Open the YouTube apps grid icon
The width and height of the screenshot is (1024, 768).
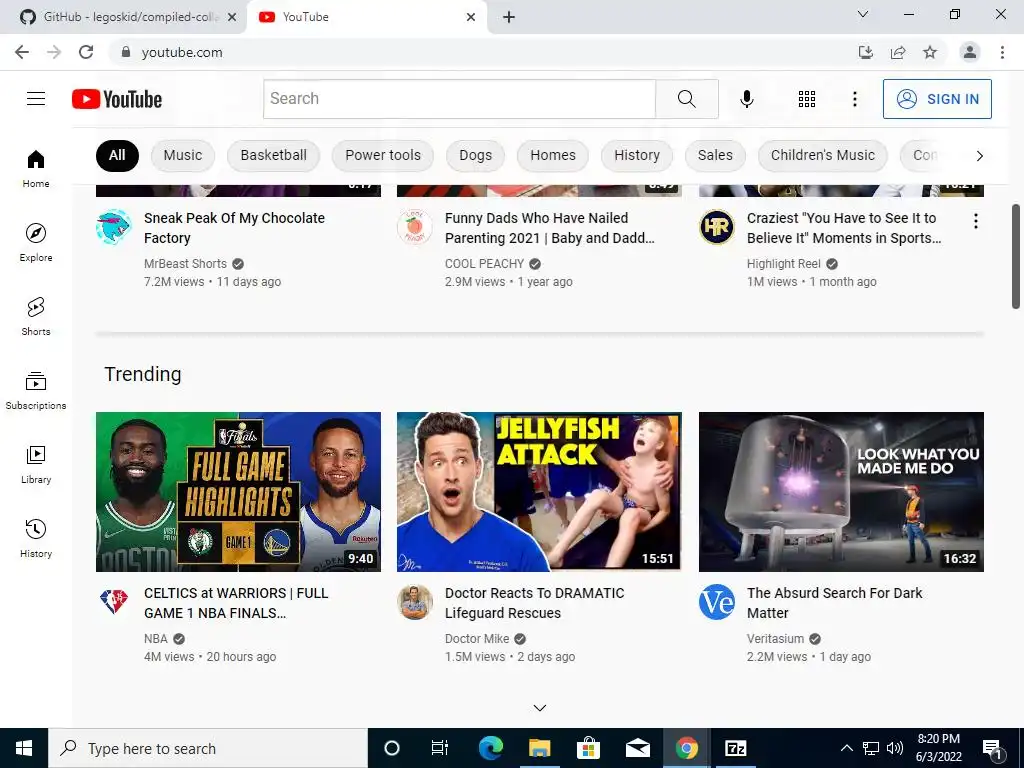807,99
